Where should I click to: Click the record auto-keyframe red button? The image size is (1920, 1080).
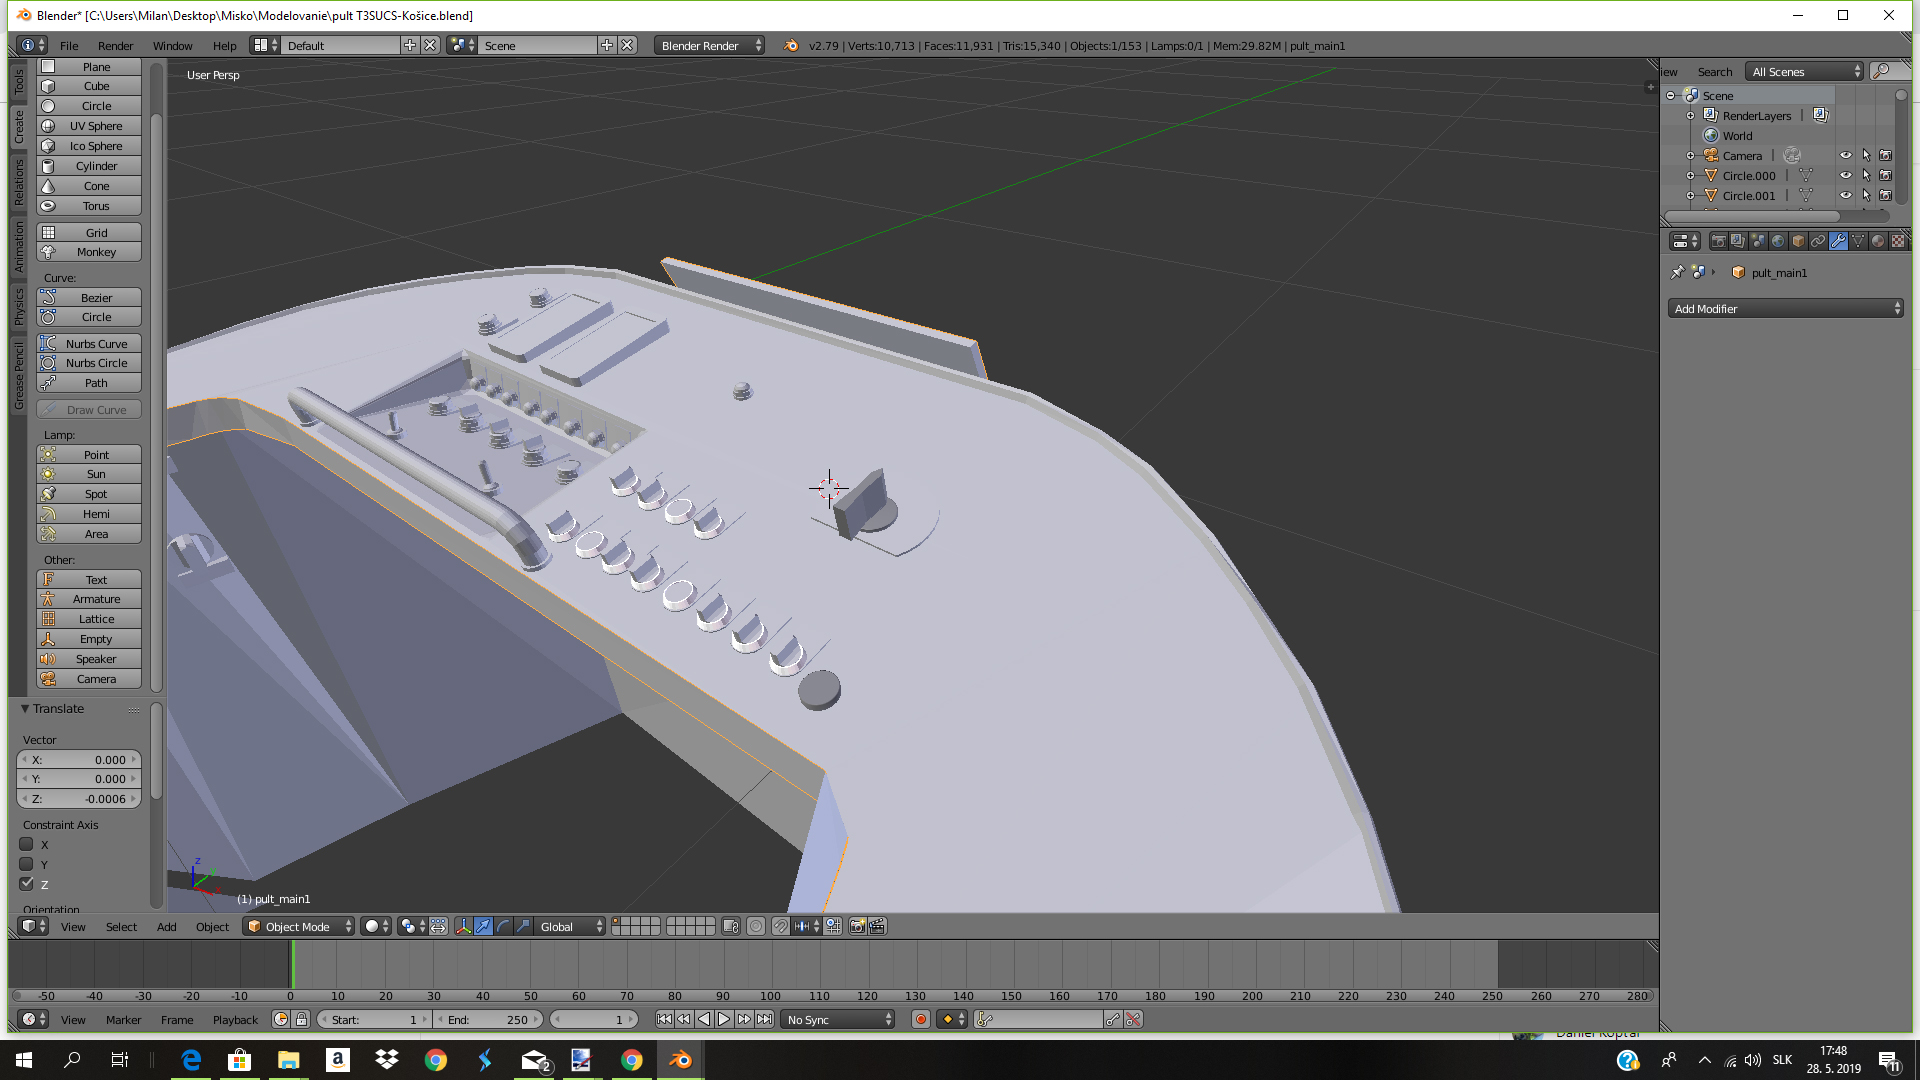pyautogui.click(x=920, y=1020)
